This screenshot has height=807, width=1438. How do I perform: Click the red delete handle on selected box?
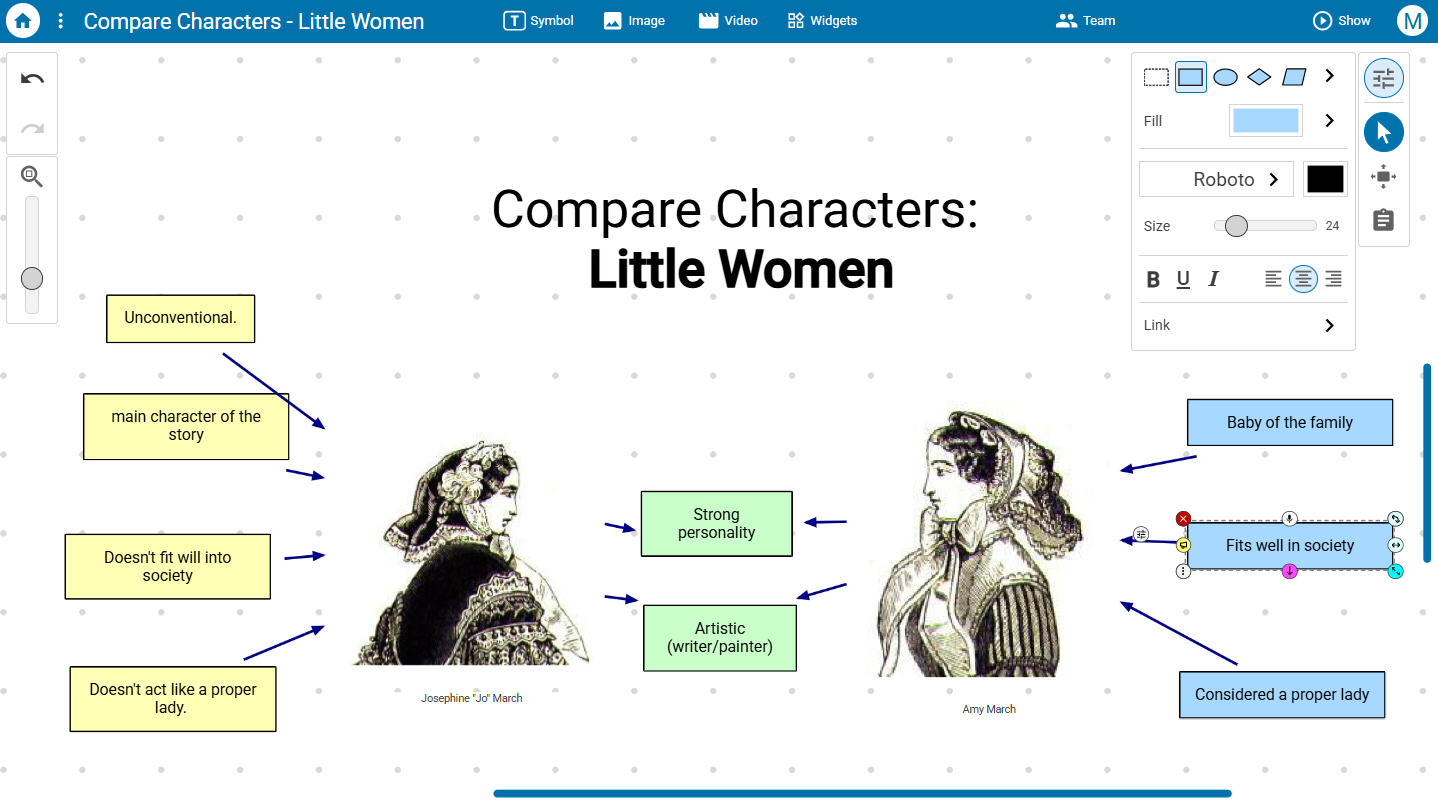[x=1184, y=519]
